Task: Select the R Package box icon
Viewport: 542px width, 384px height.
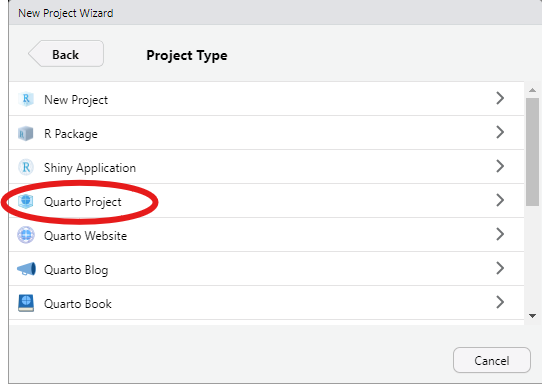Action: 26,133
